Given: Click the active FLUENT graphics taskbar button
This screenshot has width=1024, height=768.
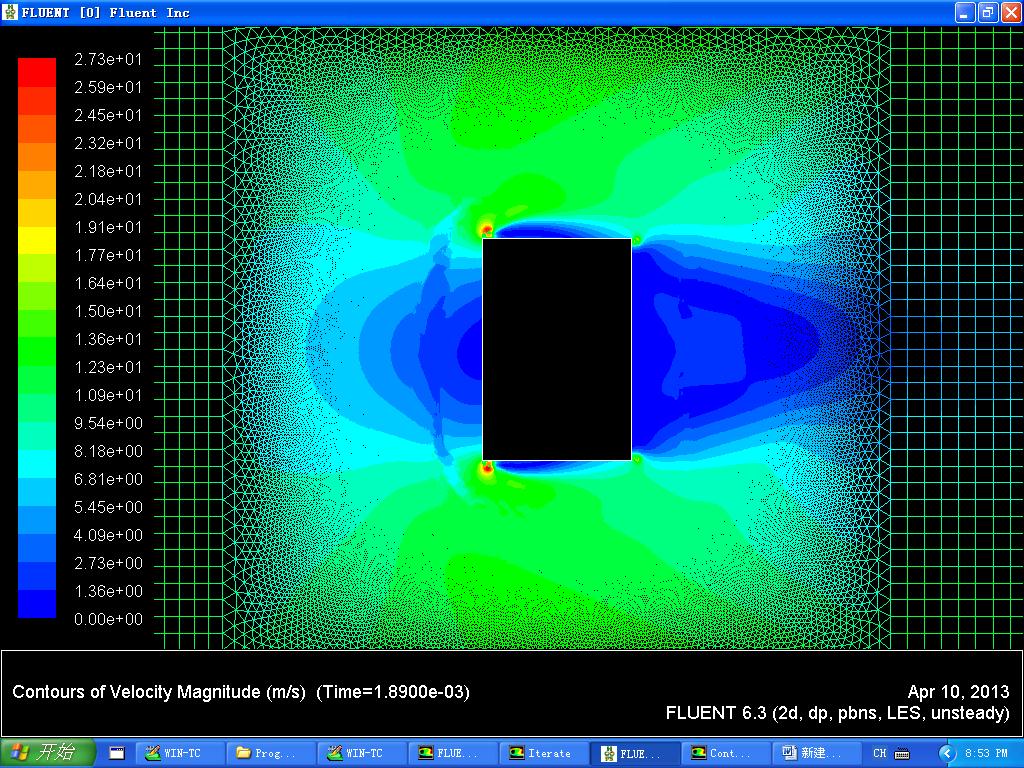Looking at the screenshot, I should click(634, 753).
